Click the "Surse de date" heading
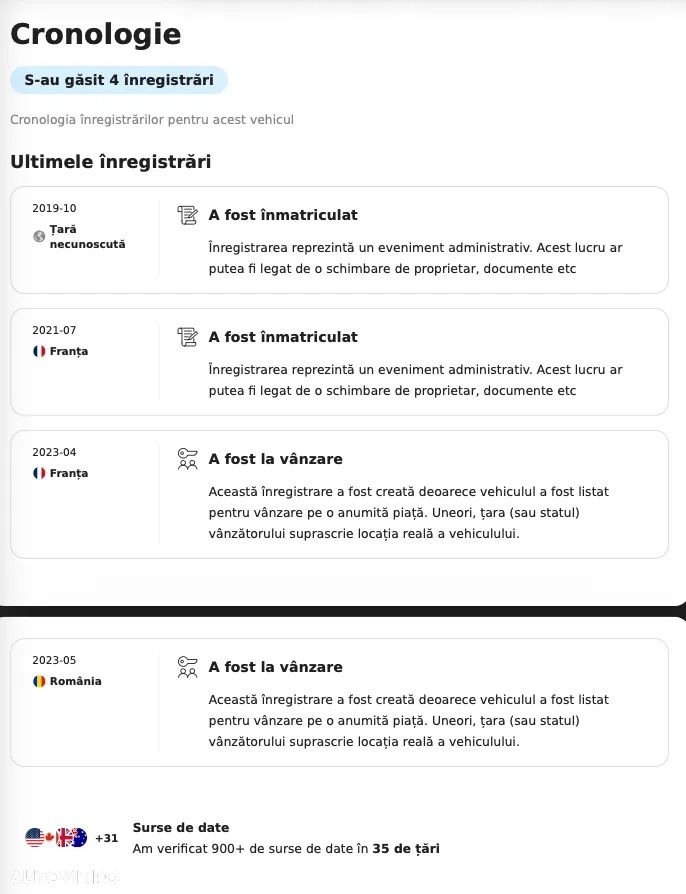 pos(181,828)
